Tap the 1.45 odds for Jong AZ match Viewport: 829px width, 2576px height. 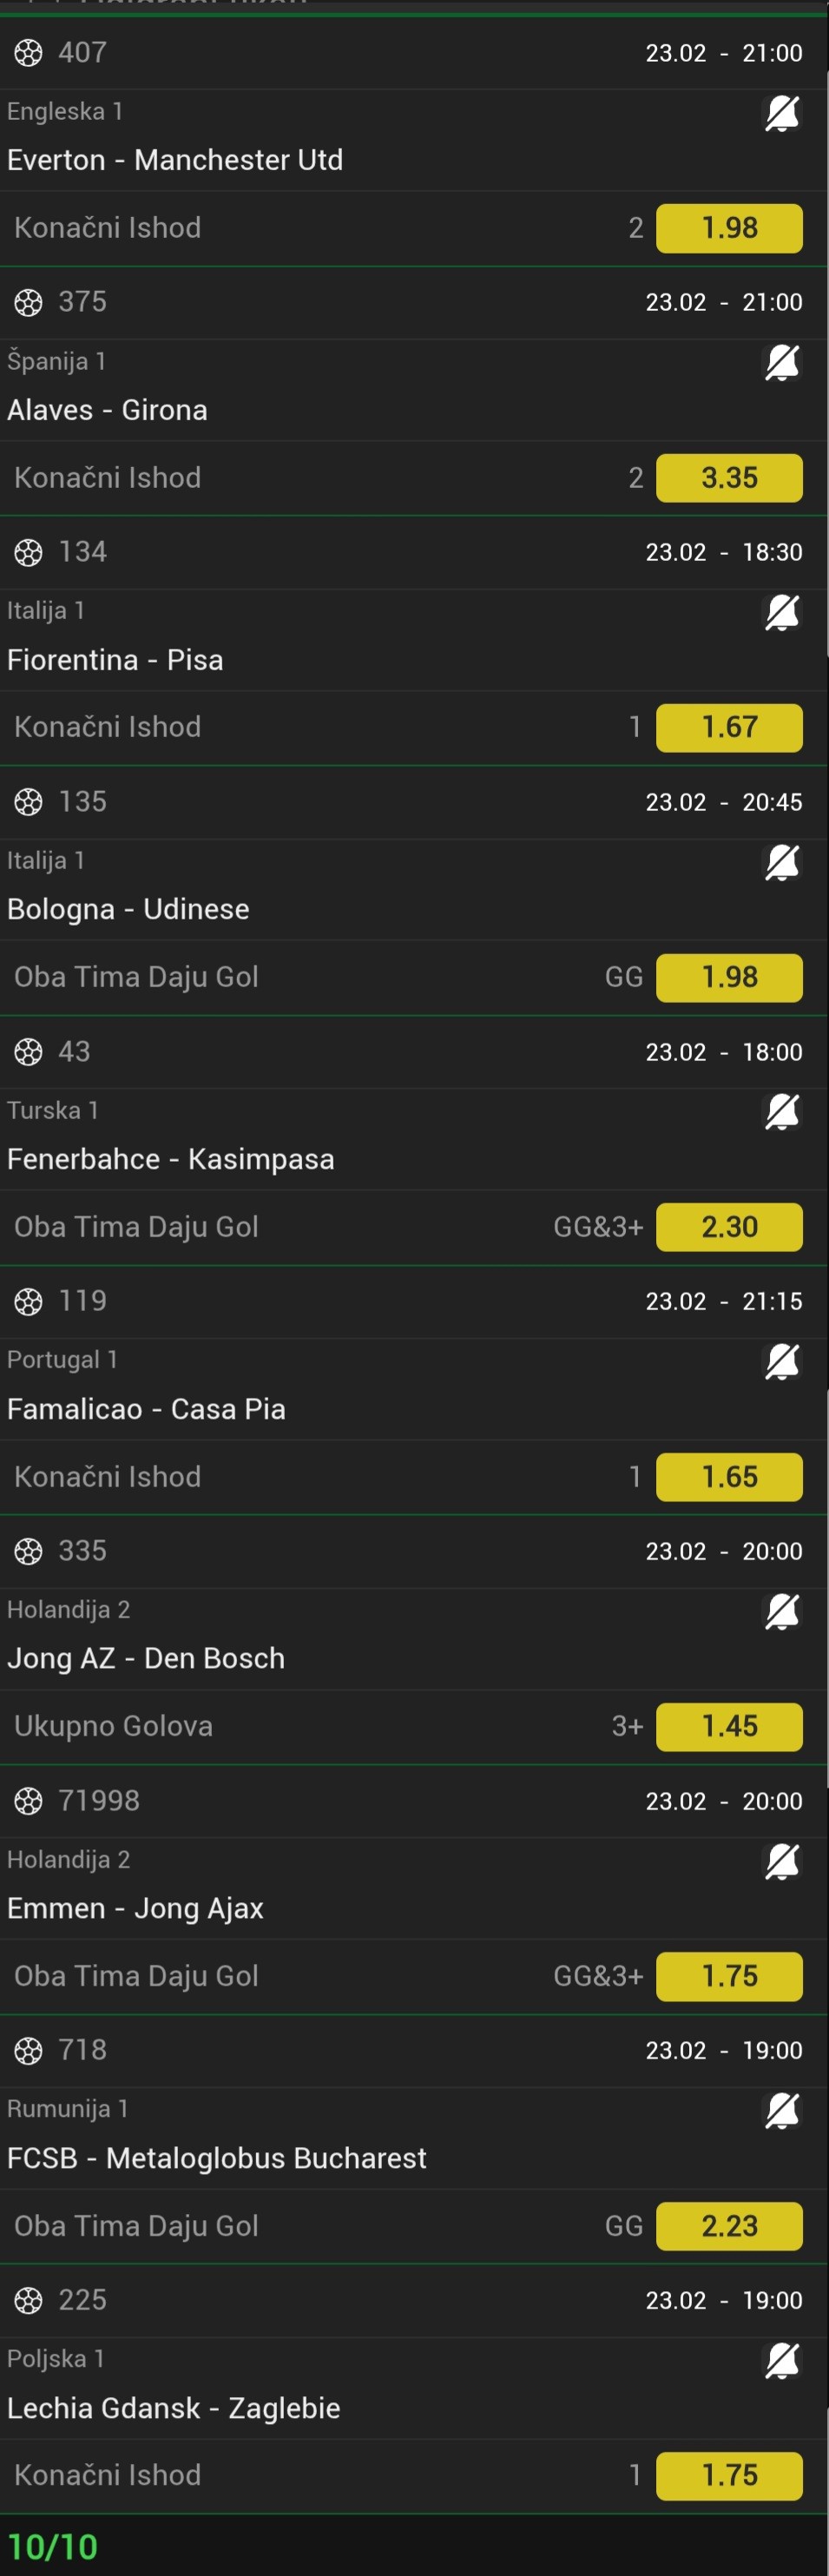pos(729,1726)
